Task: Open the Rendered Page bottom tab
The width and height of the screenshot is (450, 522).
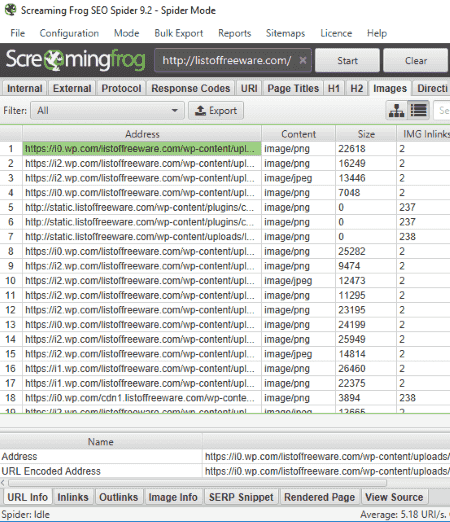Action: (319, 497)
